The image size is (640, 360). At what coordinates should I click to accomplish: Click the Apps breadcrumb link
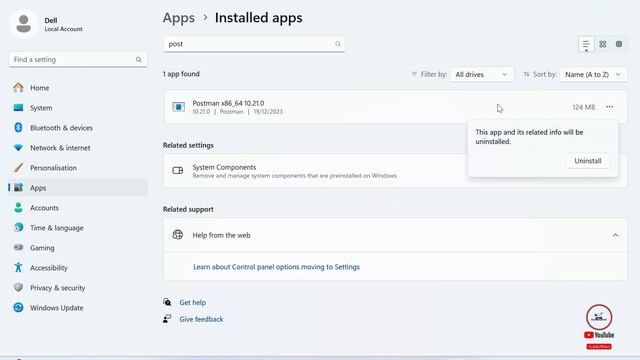179,18
